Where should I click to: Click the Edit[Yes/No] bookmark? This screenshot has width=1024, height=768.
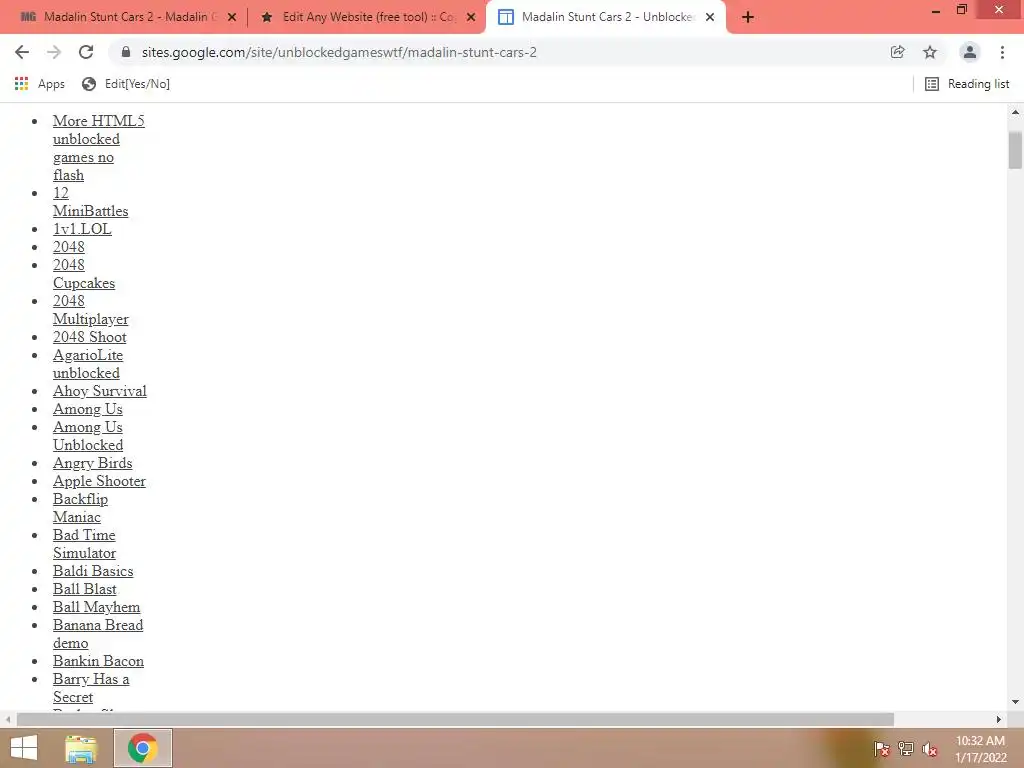click(x=125, y=84)
